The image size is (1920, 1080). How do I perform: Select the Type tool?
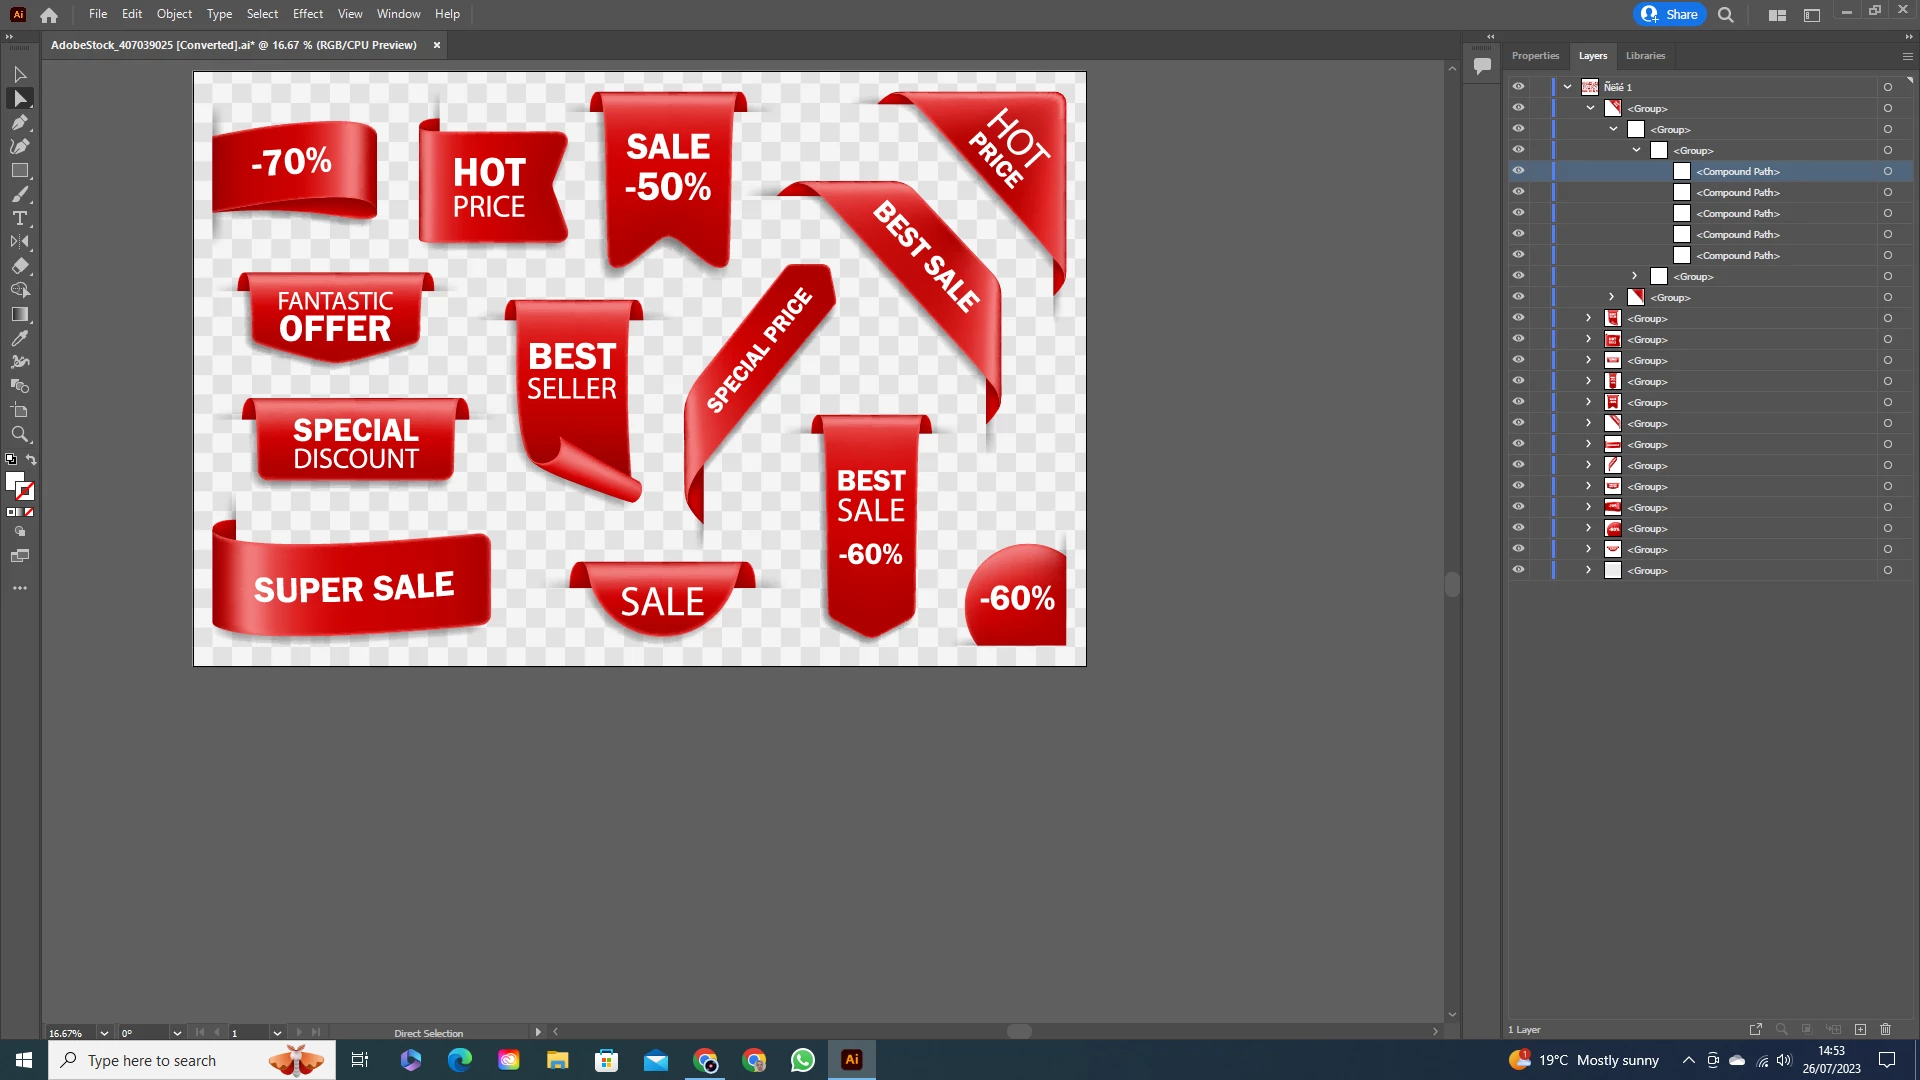click(19, 218)
